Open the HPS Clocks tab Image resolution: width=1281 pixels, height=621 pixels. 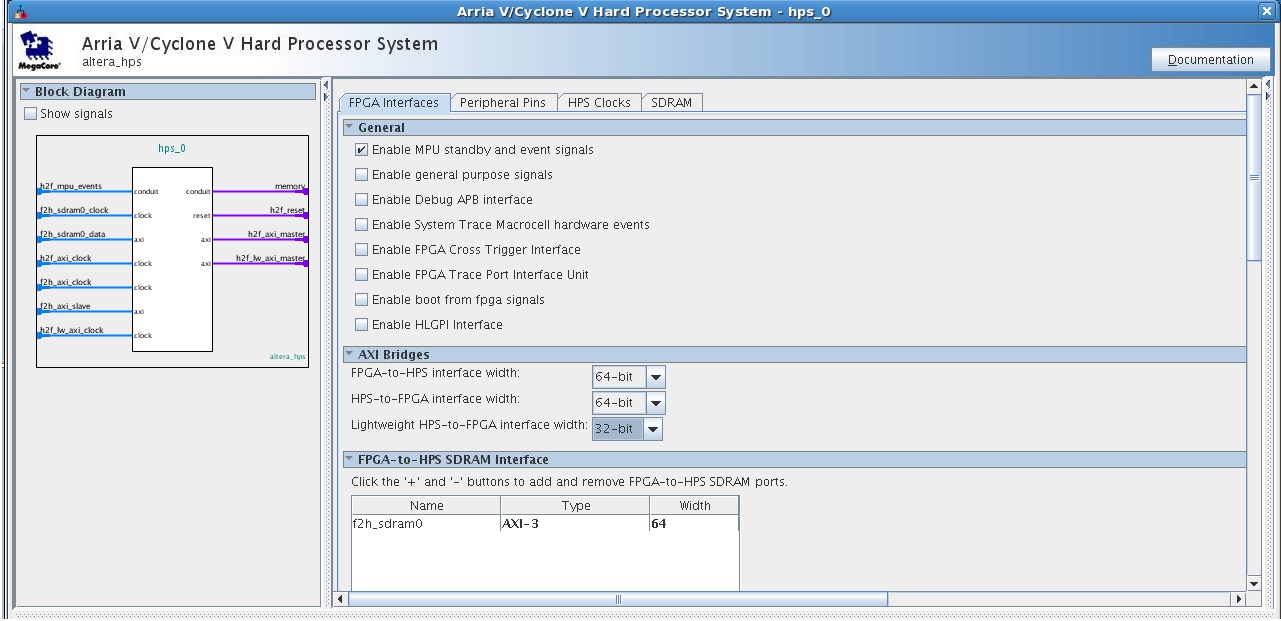point(599,103)
